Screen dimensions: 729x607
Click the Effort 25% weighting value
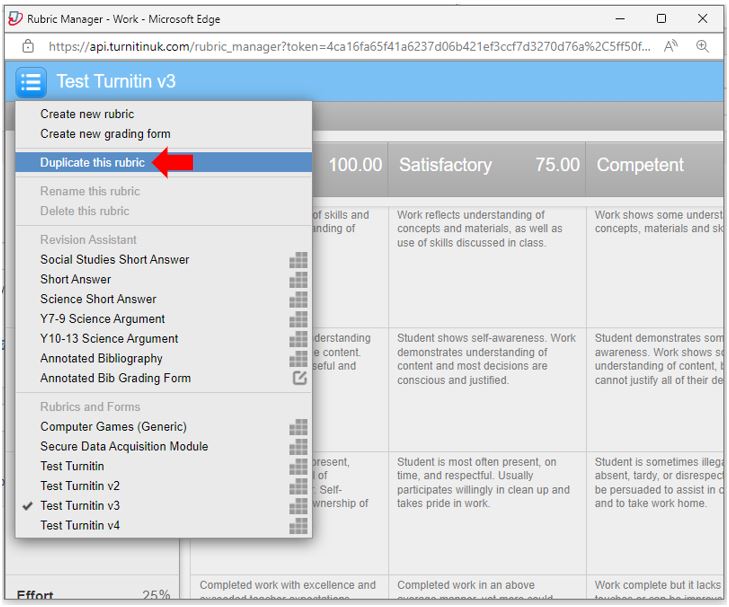tap(156, 594)
